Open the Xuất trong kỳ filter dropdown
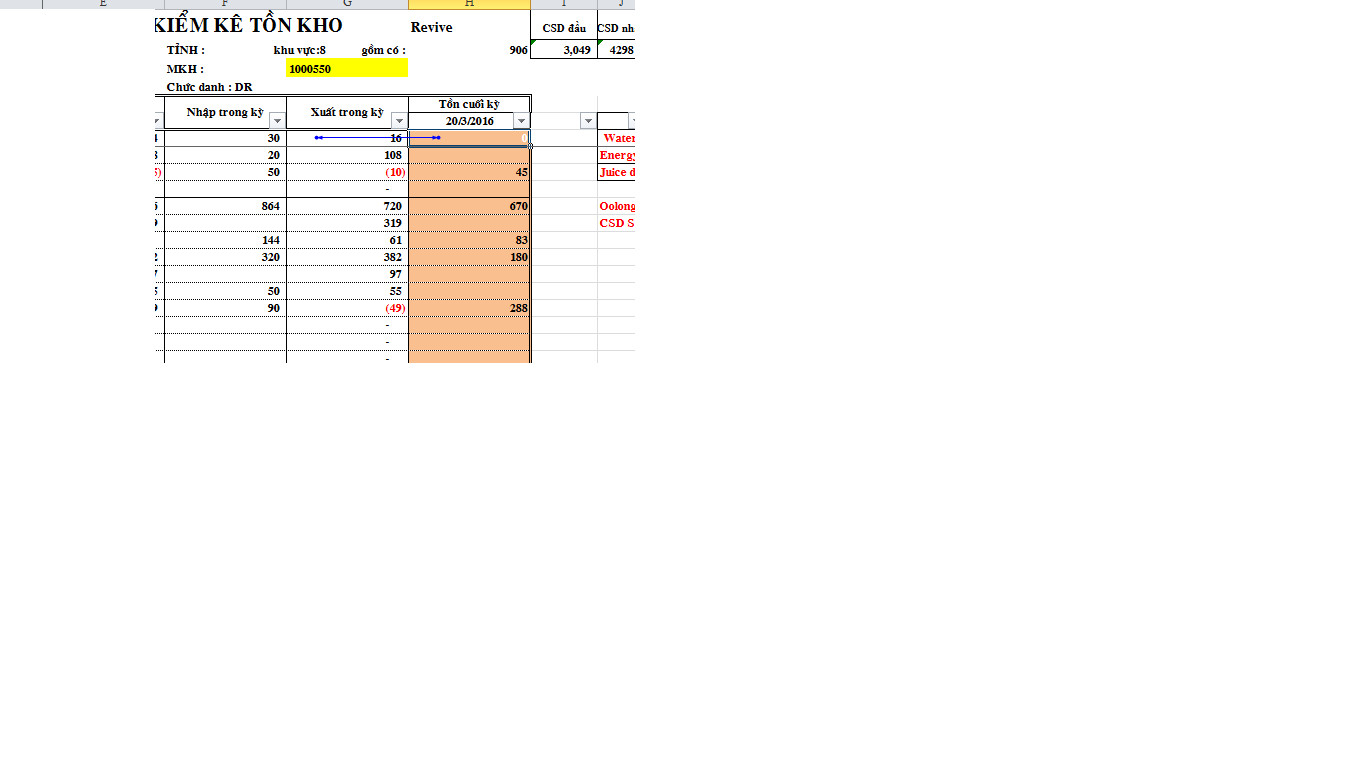This screenshot has height=768, width=1366. [x=399, y=121]
